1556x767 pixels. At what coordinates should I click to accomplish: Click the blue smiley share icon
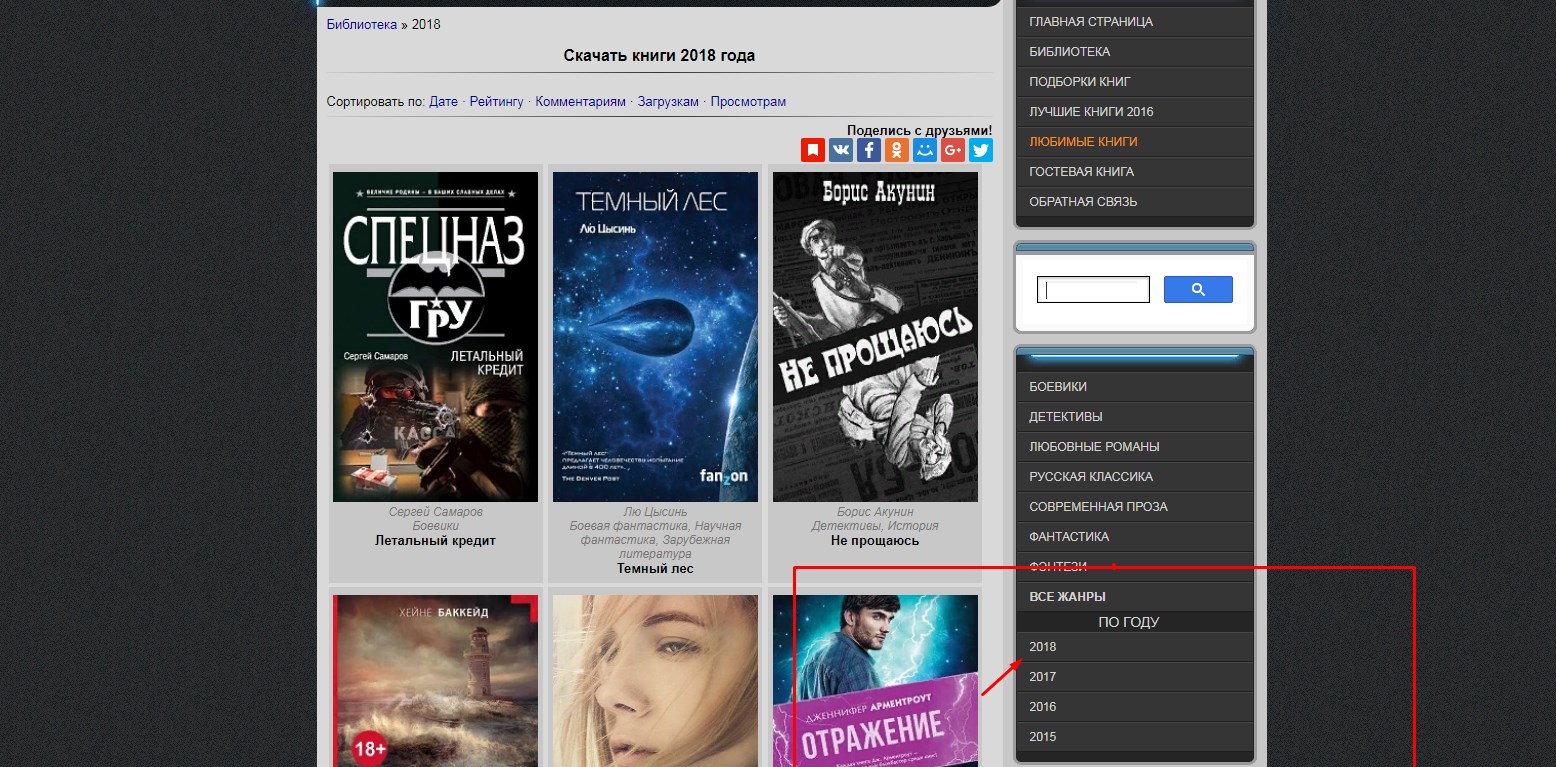click(x=925, y=150)
